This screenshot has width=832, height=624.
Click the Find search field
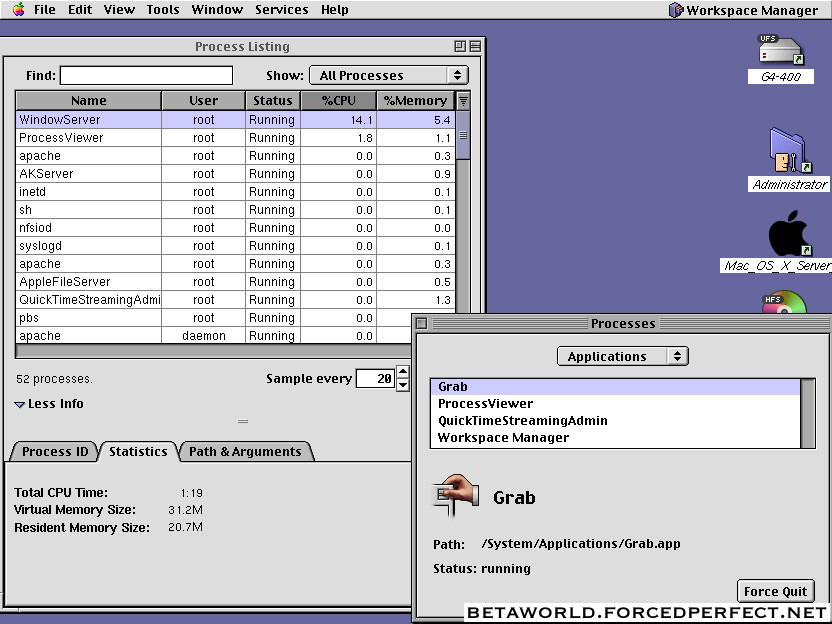pyautogui.click(x=146, y=75)
